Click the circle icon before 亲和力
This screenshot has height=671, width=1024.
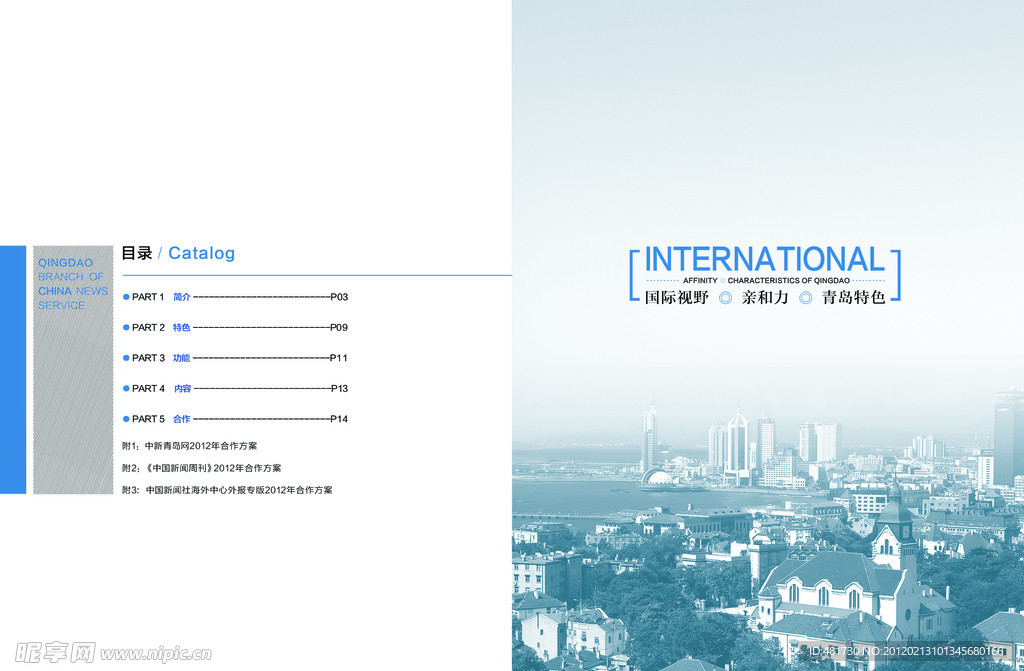click(726, 298)
